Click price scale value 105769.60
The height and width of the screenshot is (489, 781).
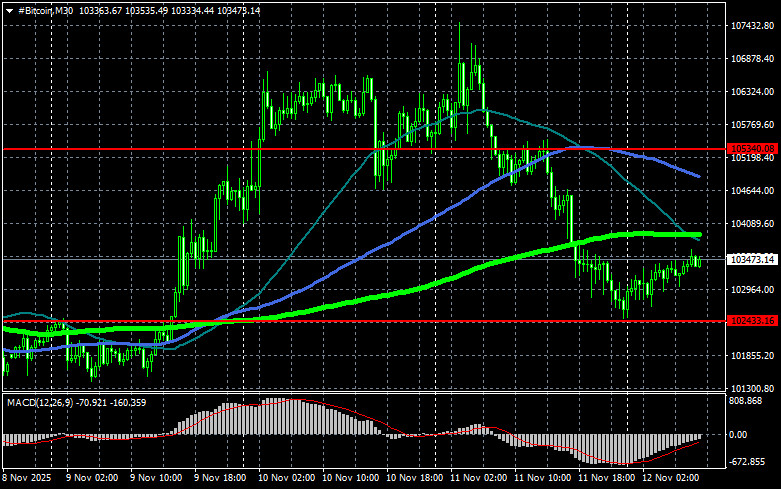pyautogui.click(x=752, y=124)
